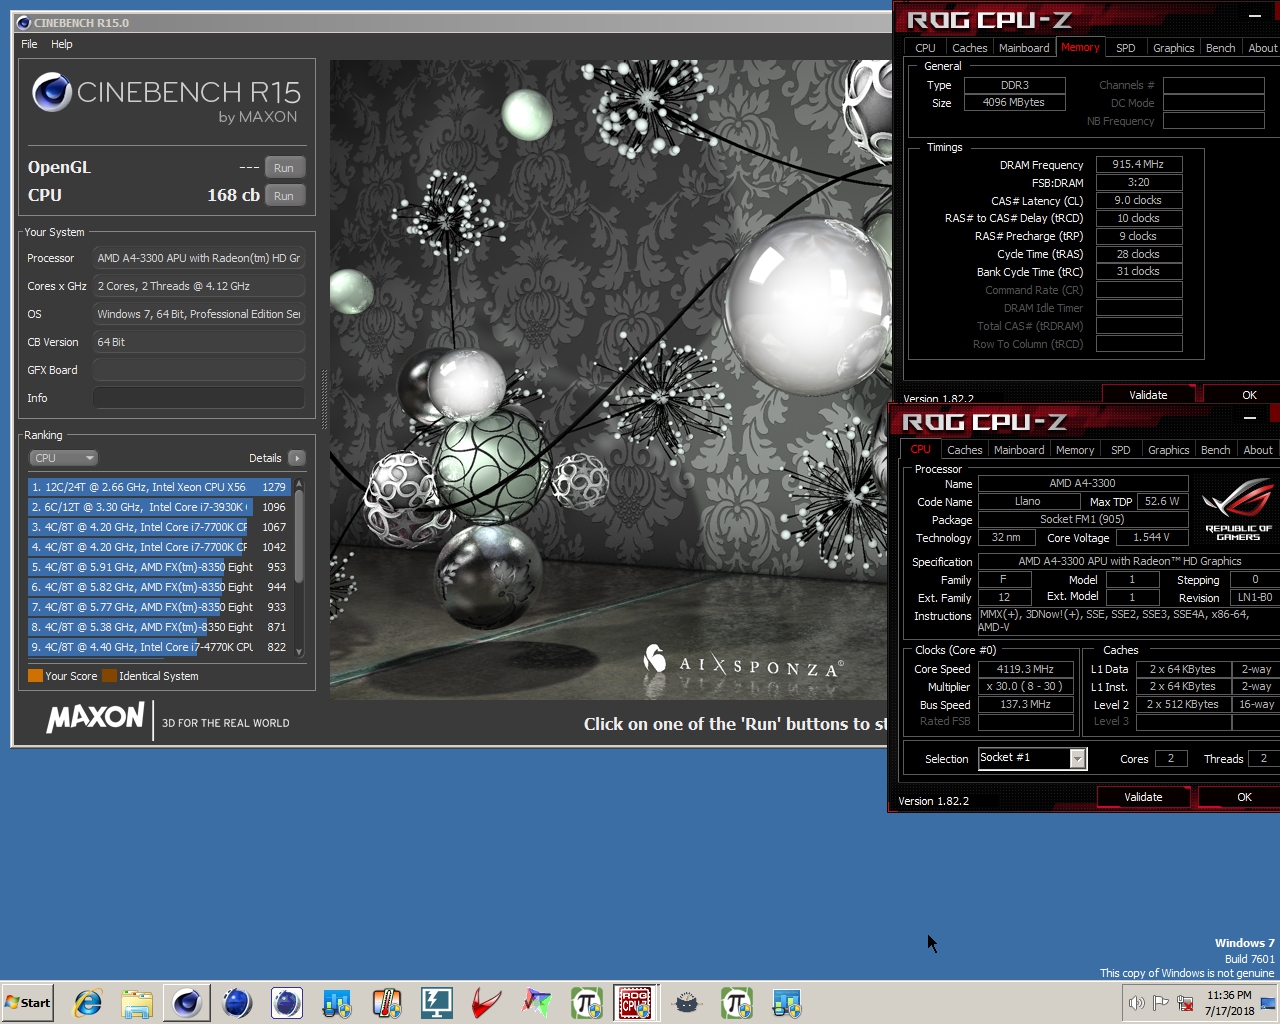Viewport: 1280px width, 1024px height.
Task: Minimize the upper CPU-Z Memory window
Action: tap(1254, 17)
